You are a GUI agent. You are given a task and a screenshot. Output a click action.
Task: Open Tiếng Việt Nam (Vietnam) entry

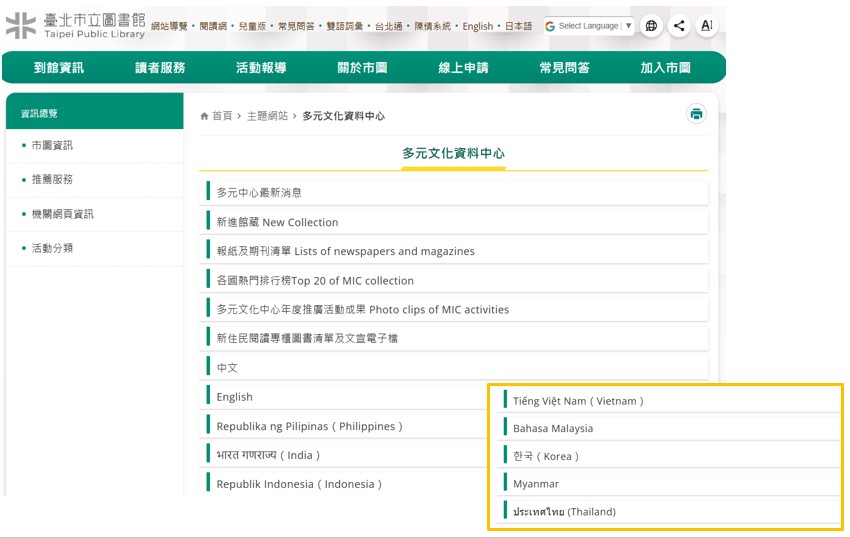coord(578,401)
